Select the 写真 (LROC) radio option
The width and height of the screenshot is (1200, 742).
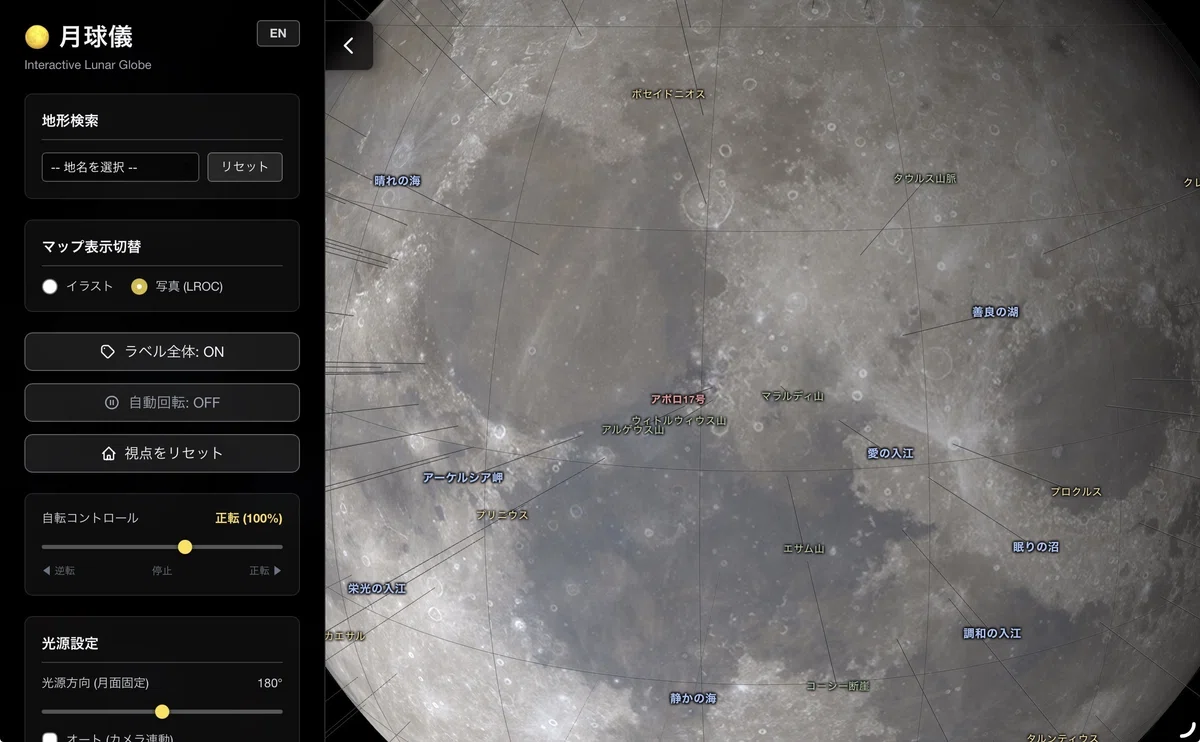139,287
